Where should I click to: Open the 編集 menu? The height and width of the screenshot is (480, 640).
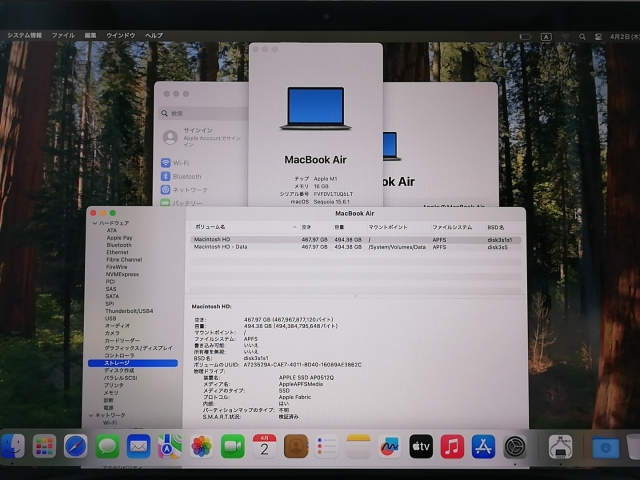pos(91,36)
